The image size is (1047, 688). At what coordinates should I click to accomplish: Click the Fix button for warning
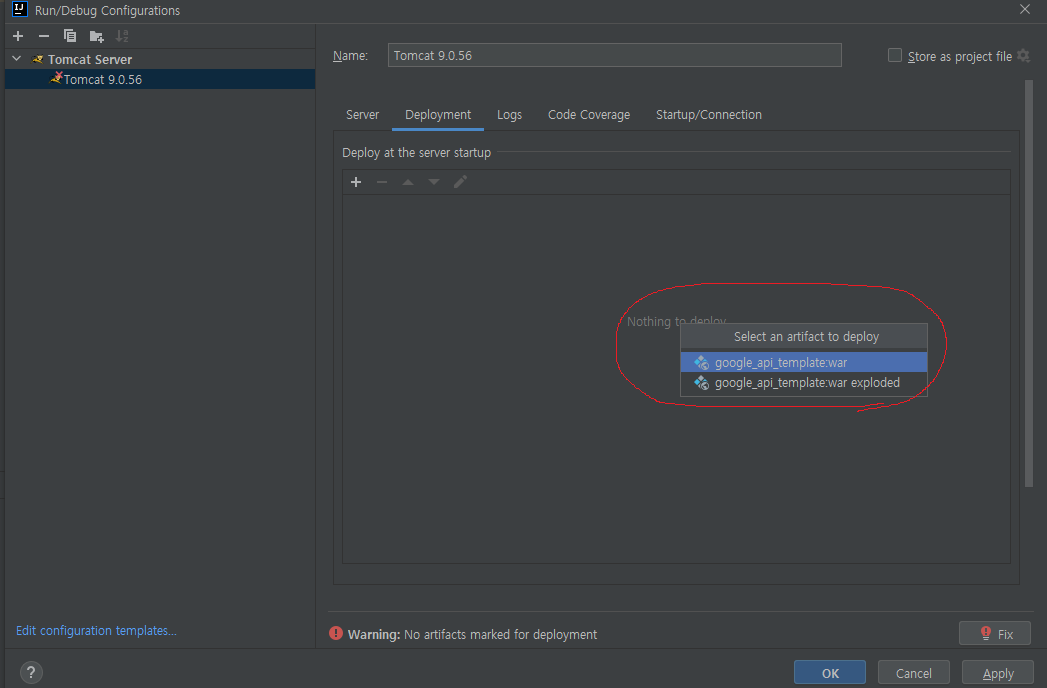click(x=995, y=634)
